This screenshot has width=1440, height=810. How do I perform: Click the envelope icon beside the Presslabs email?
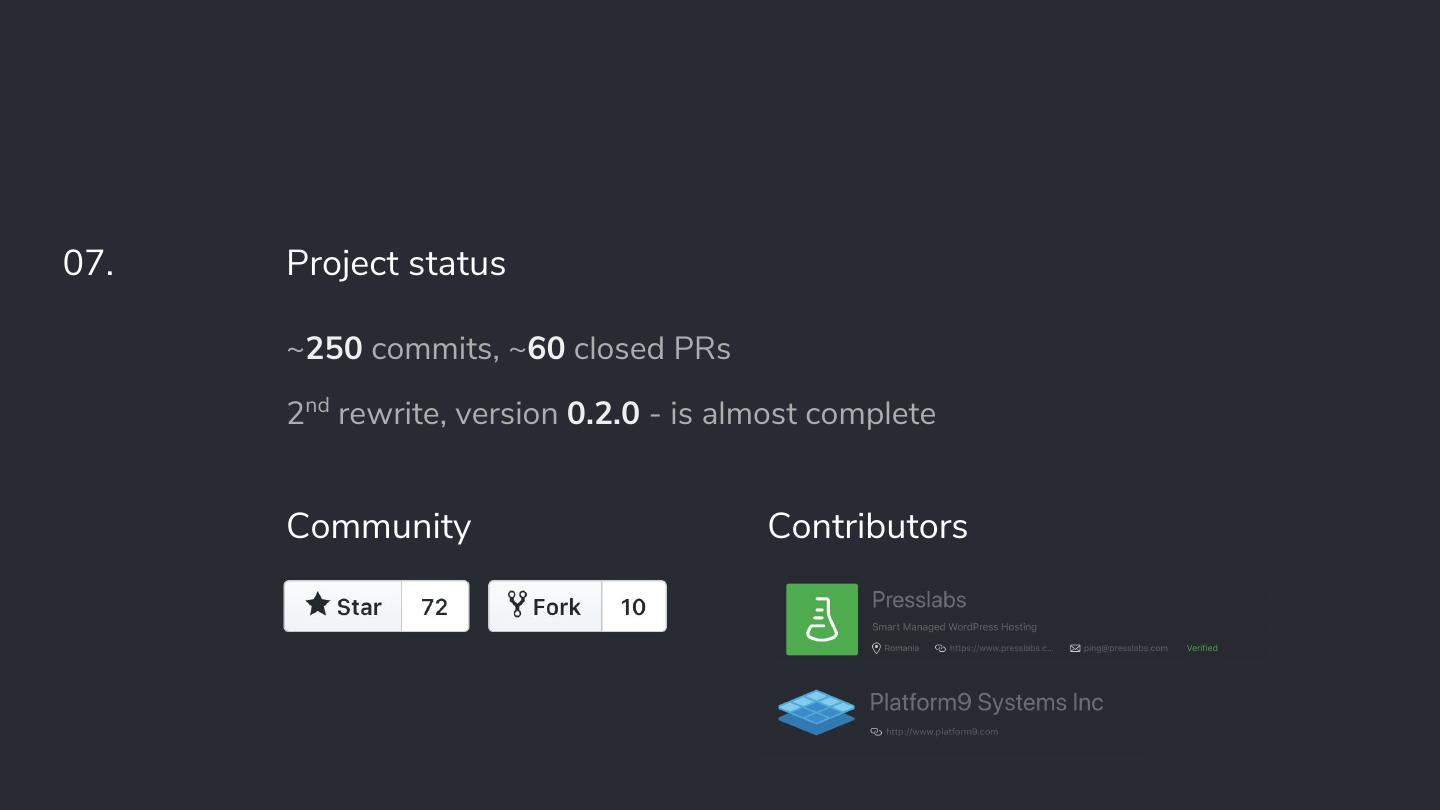pos(1075,648)
